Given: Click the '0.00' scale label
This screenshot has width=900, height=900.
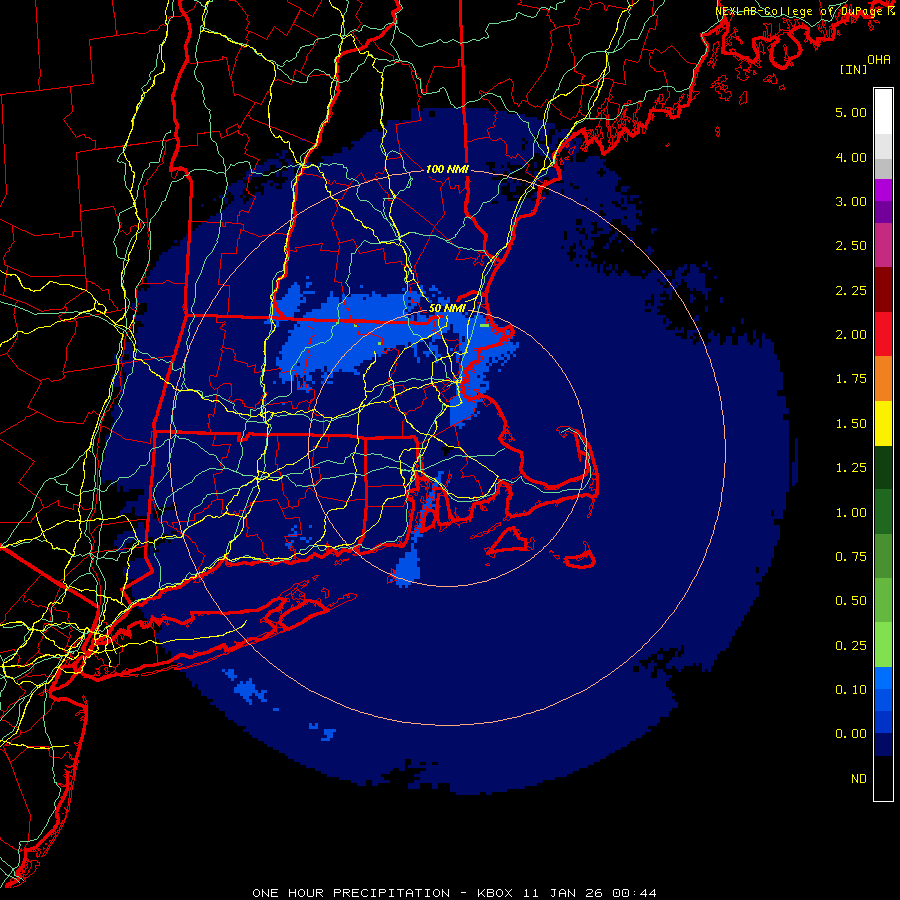Looking at the screenshot, I should coord(851,734).
